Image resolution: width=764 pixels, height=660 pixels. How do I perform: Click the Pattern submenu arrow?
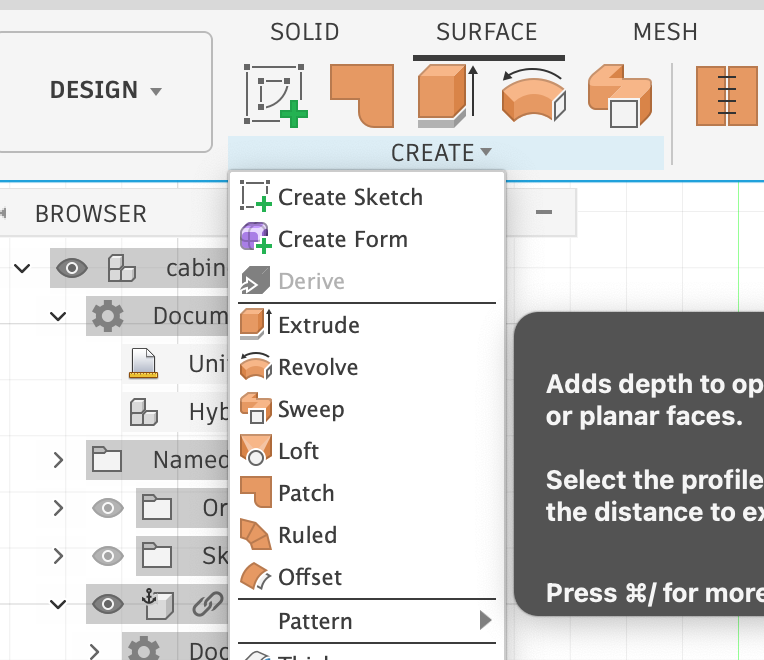pos(485,621)
